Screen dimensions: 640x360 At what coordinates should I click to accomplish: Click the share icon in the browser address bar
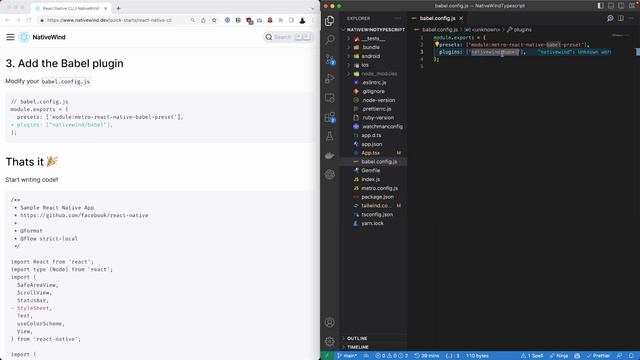pyautogui.click(x=203, y=20)
